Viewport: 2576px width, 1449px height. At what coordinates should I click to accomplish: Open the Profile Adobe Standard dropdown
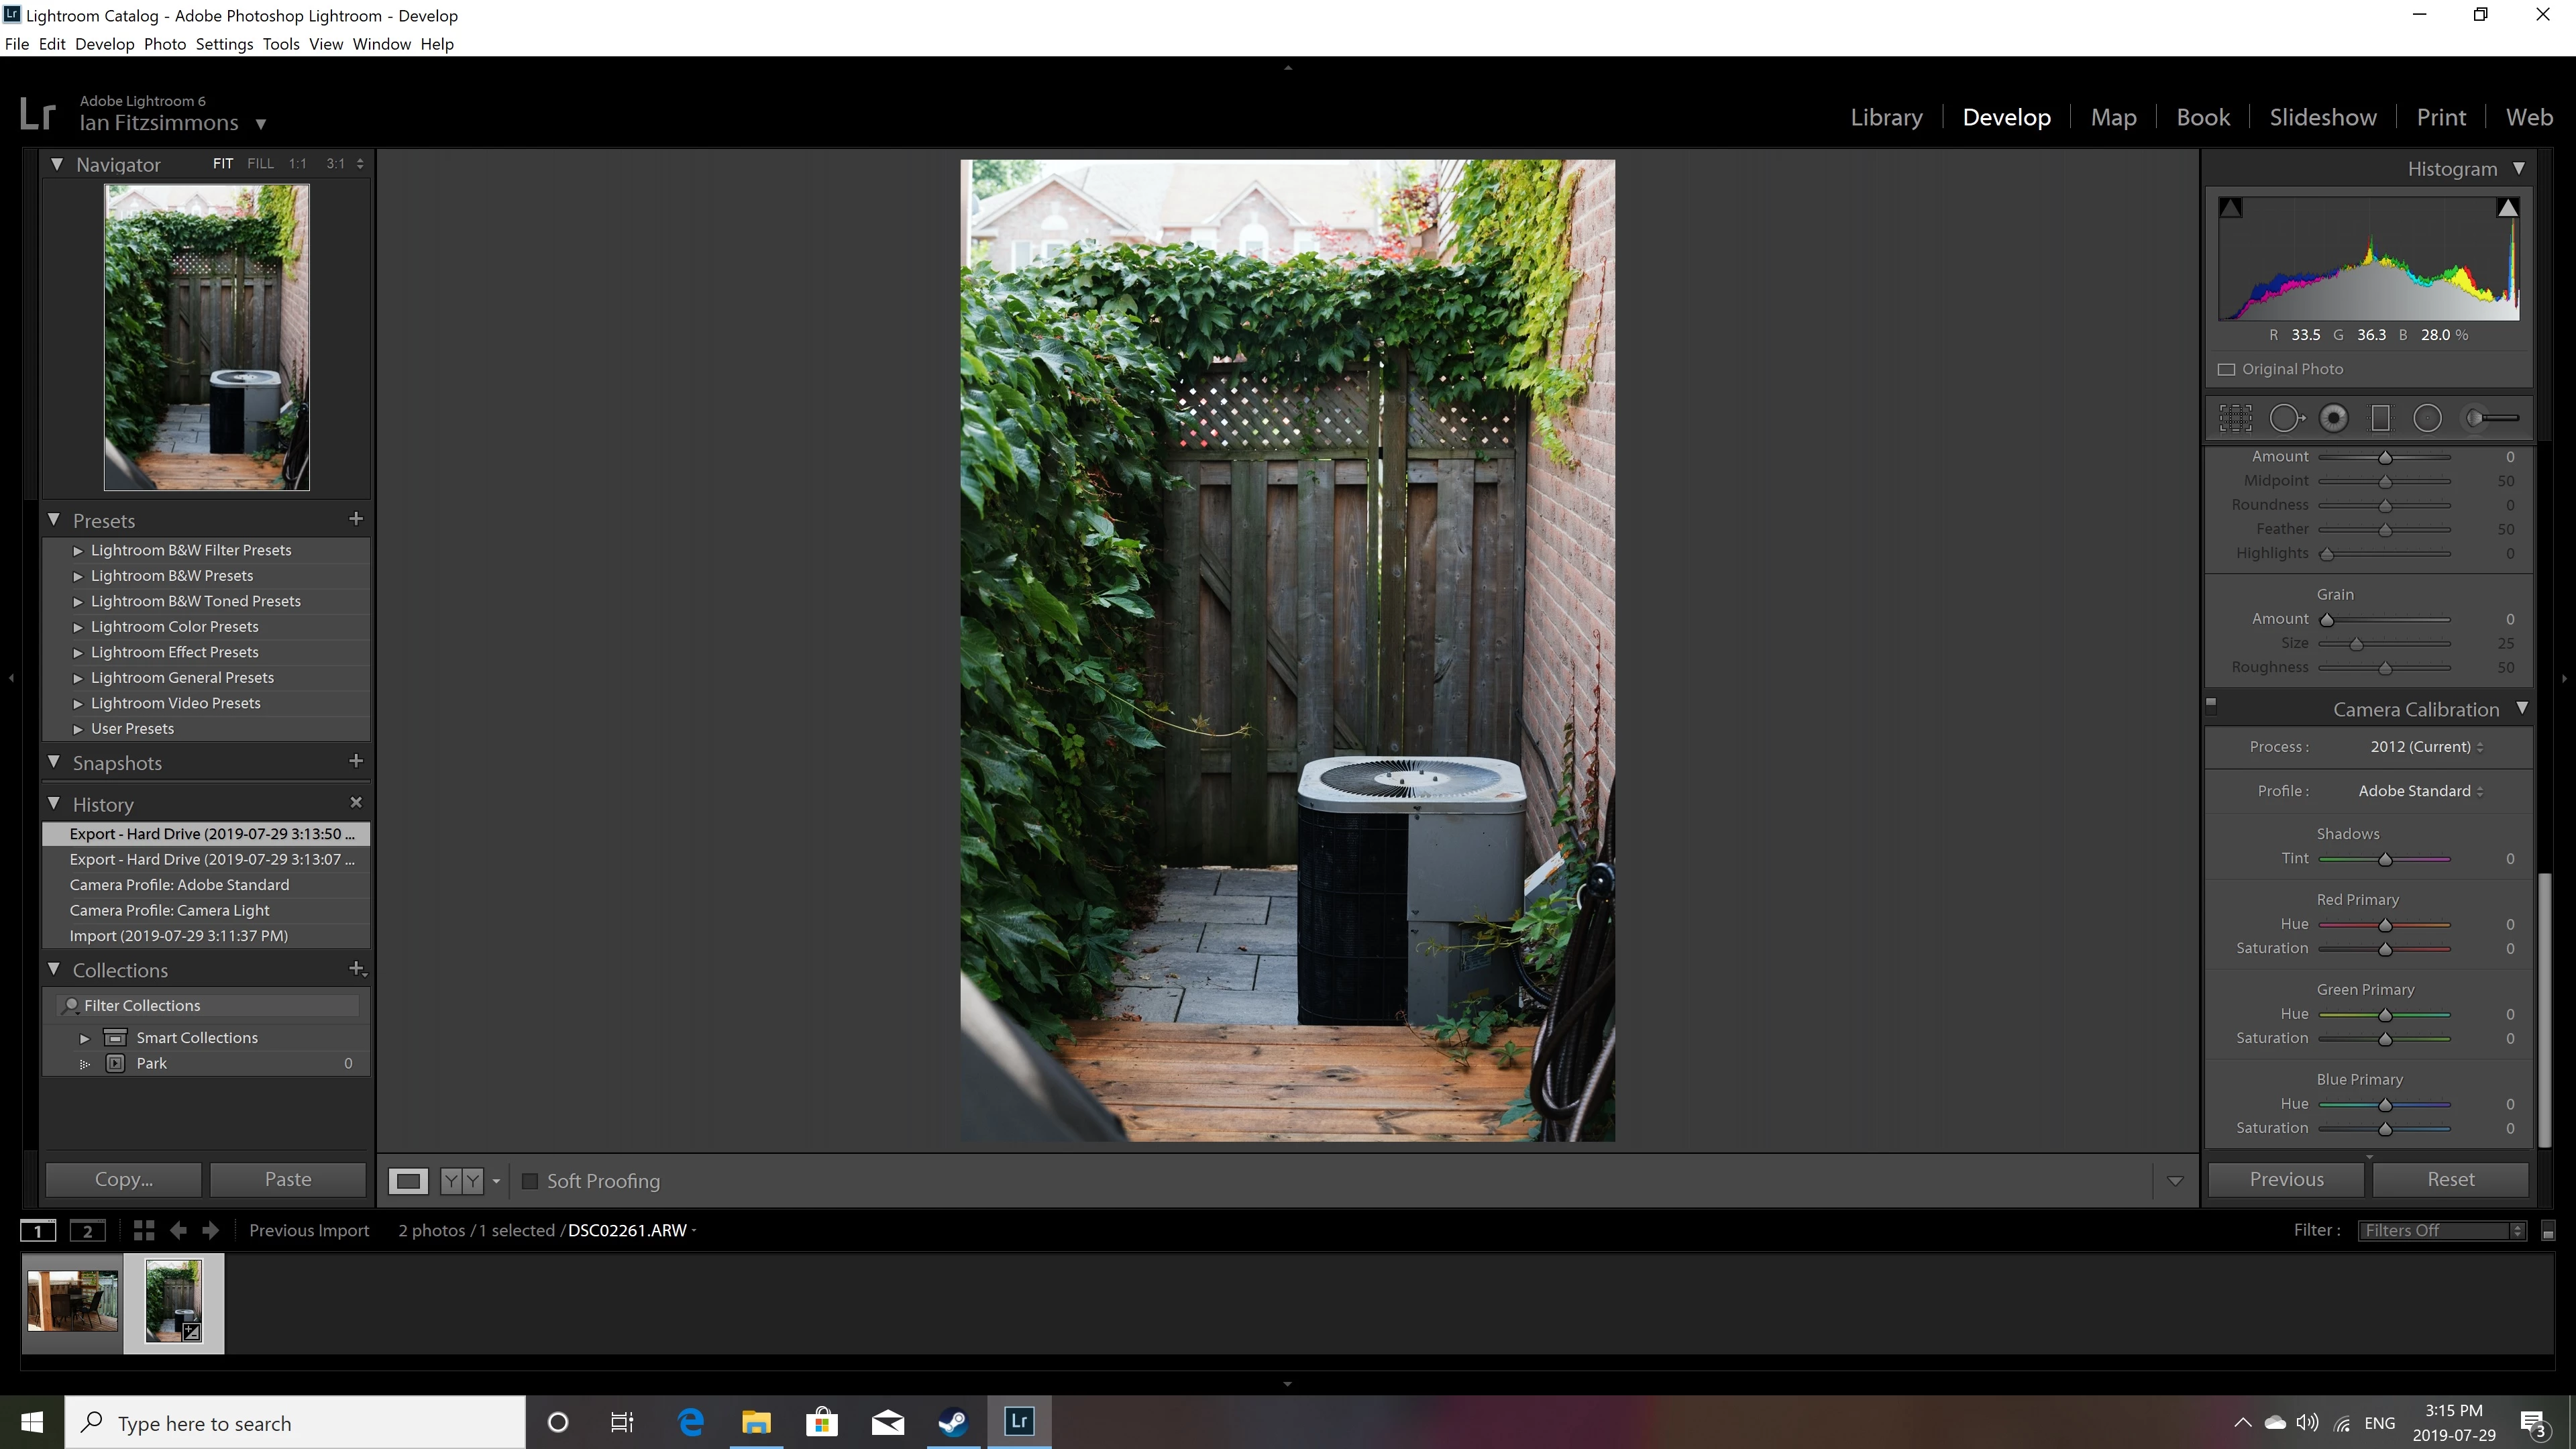(x=2420, y=791)
